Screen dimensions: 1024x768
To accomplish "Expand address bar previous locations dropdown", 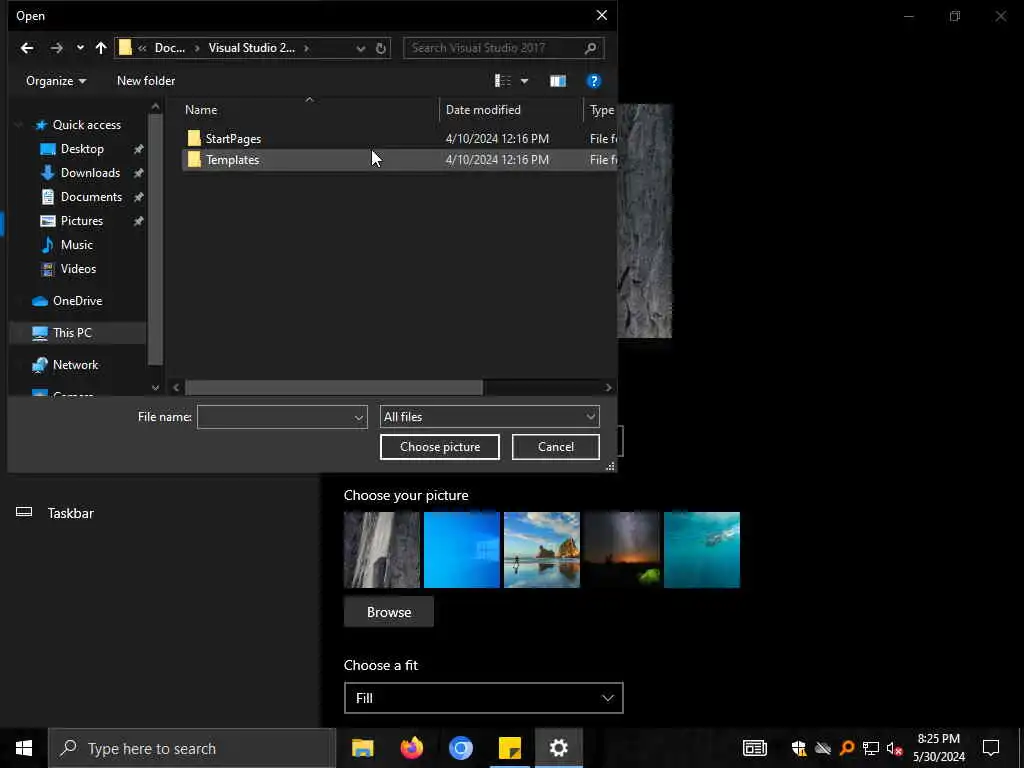I will [360, 48].
